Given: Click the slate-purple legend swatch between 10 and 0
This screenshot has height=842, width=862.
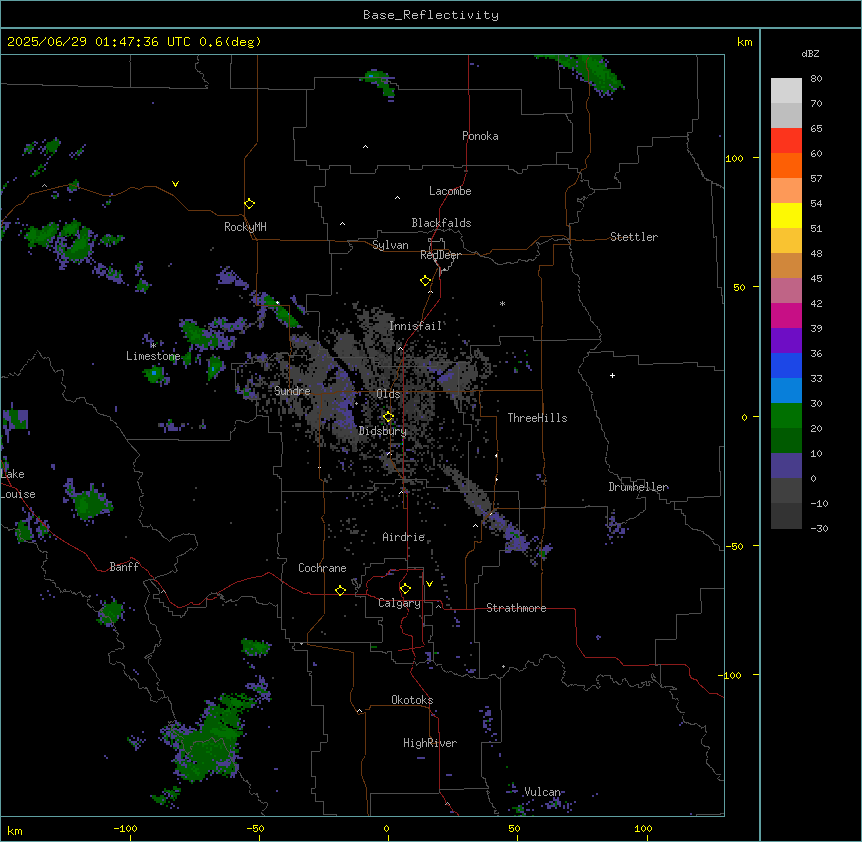Looking at the screenshot, I should (x=786, y=466).
